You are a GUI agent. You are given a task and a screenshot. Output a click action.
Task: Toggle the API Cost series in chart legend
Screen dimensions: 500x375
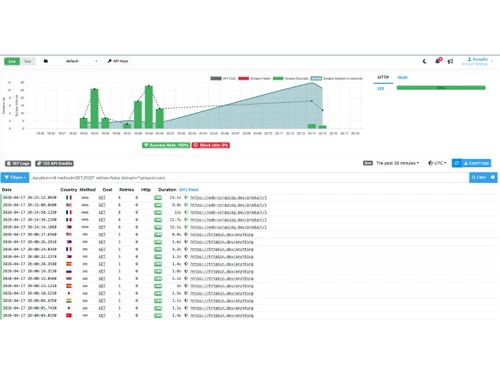pos(223,78)
